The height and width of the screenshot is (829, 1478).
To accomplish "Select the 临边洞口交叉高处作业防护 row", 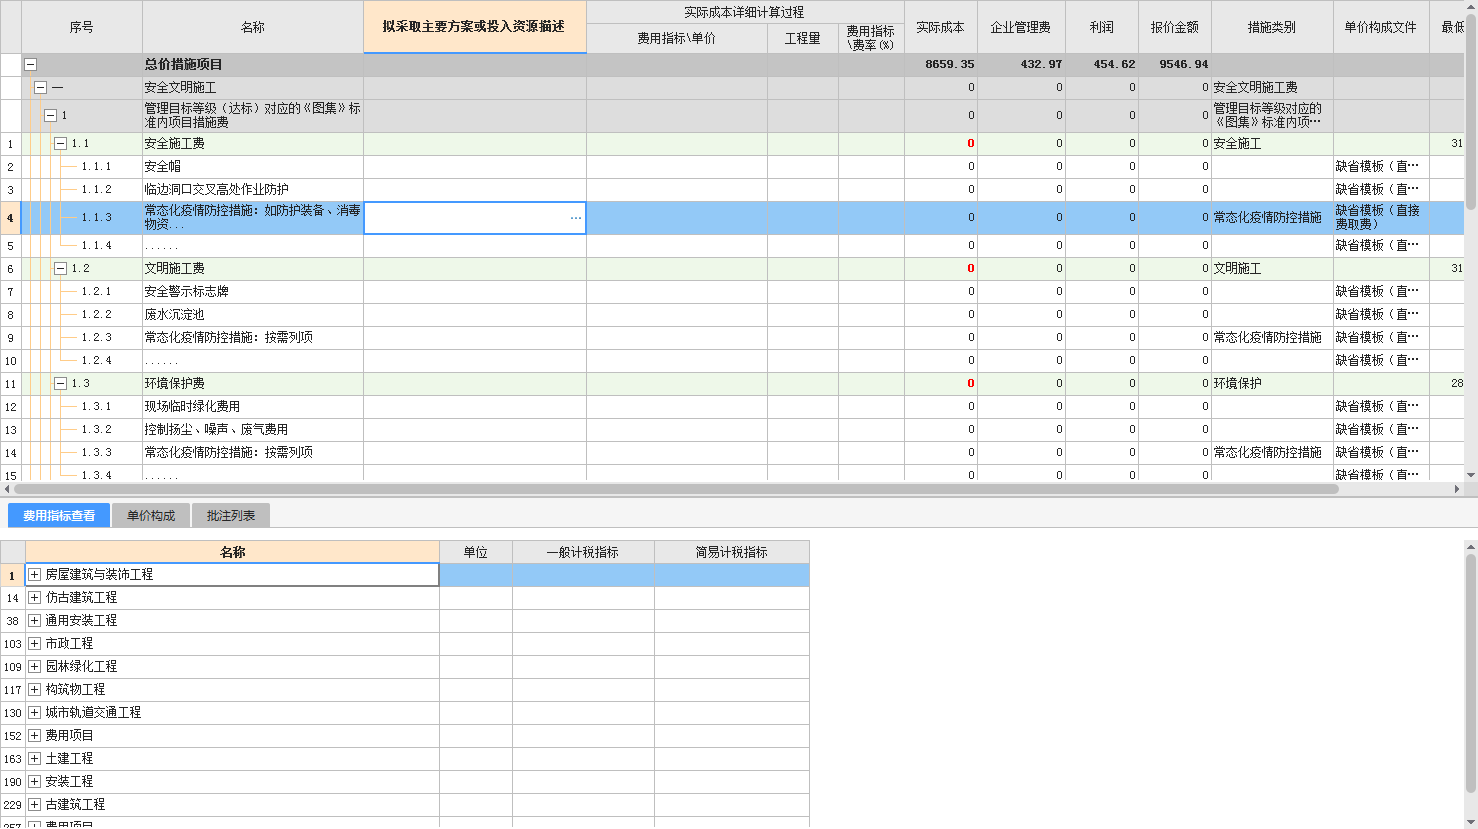I will click(253, 190).
